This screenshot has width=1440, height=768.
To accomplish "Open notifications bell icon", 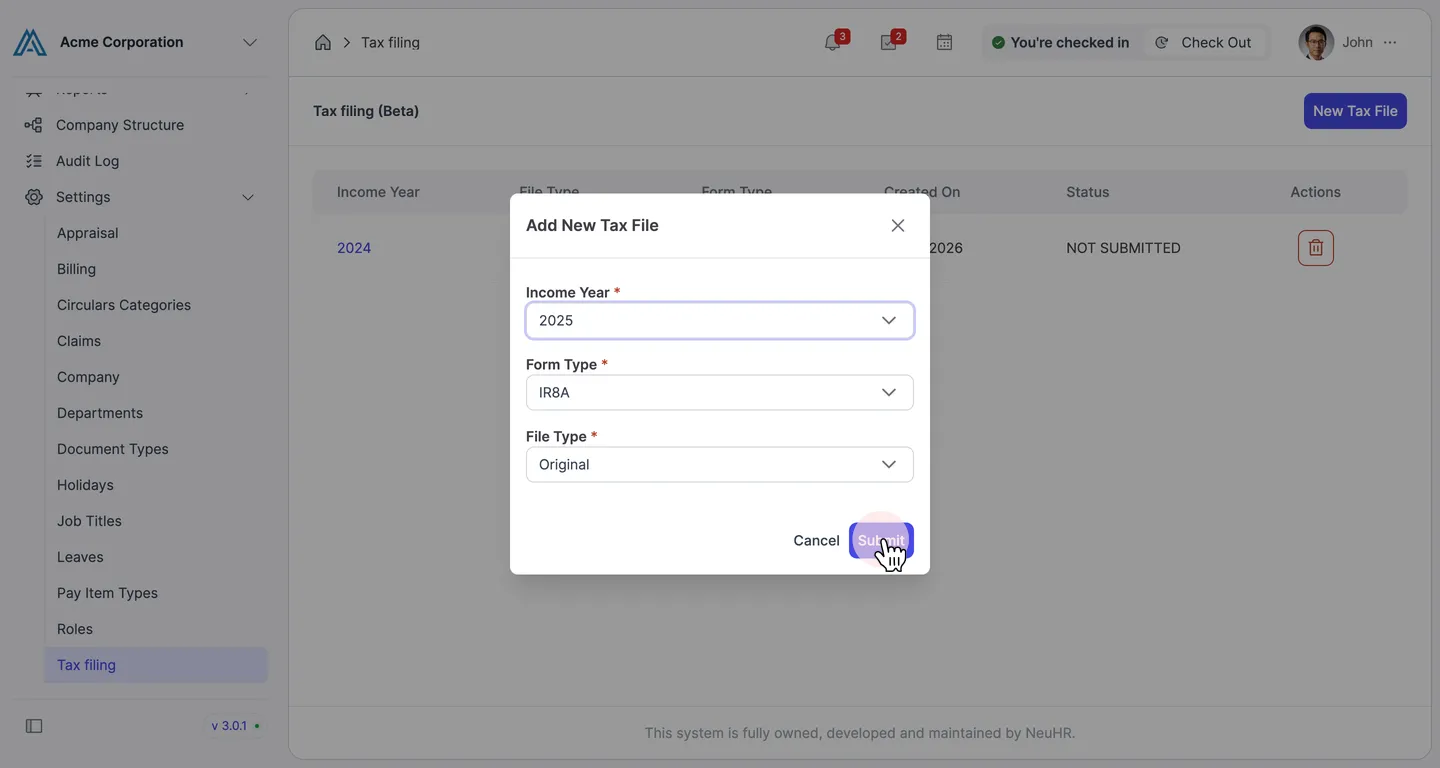I will coord(833,42).
